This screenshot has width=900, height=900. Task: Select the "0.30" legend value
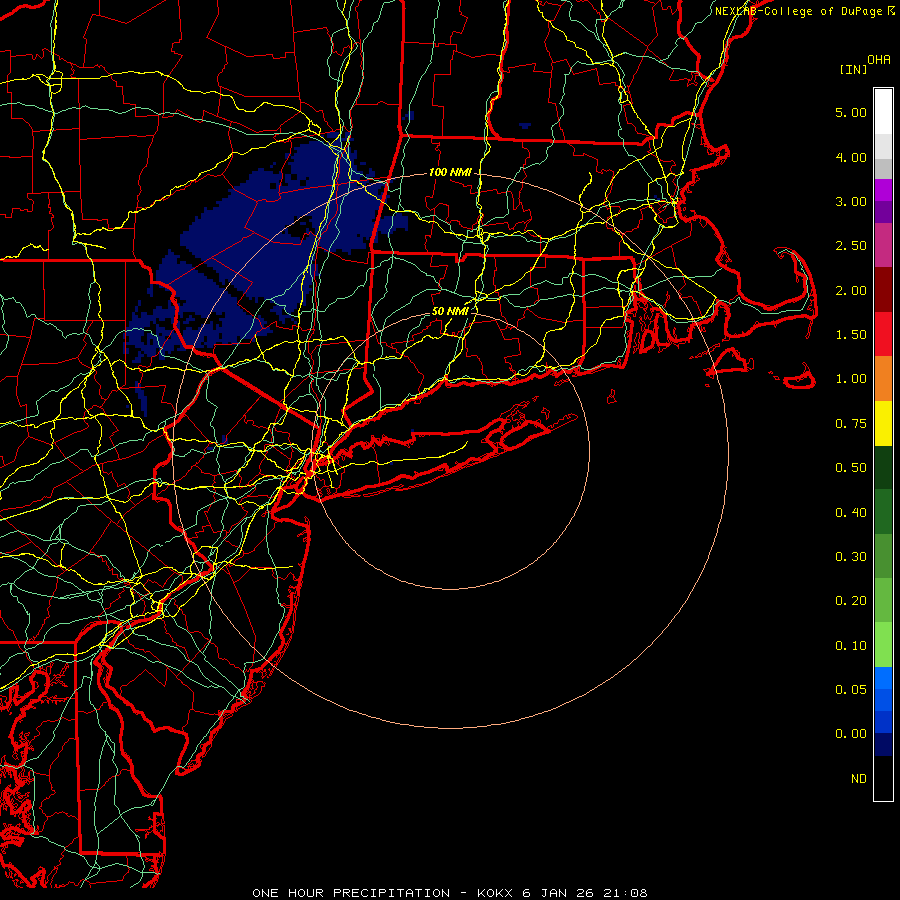coord(851,557)
